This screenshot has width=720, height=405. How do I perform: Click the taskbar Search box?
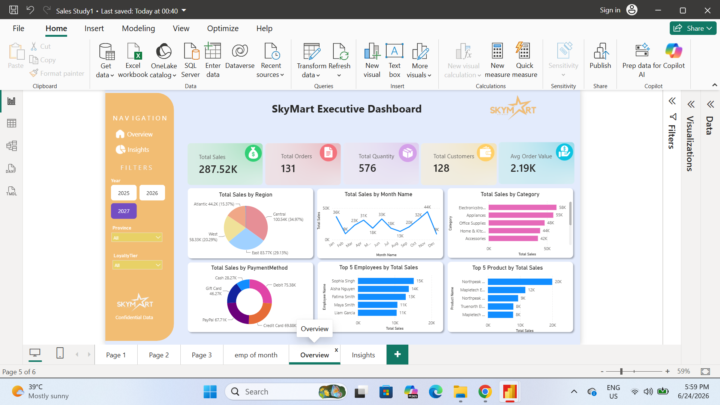click(285, 392)
